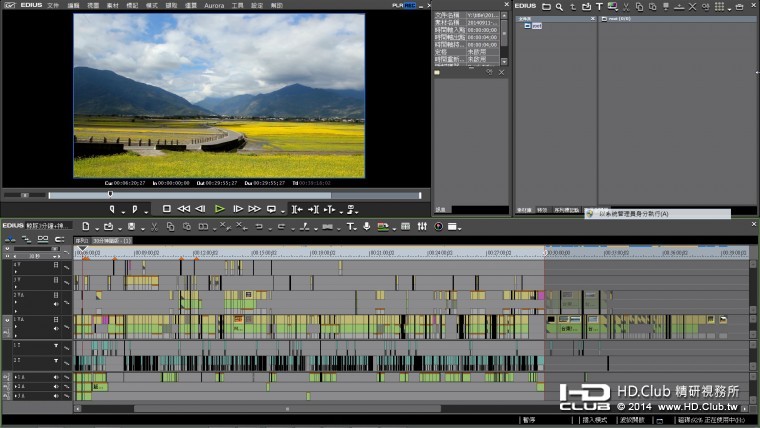
Task: Click the Fast Forward button in the player
Action: pyautogui.click(x=254, y=209)
